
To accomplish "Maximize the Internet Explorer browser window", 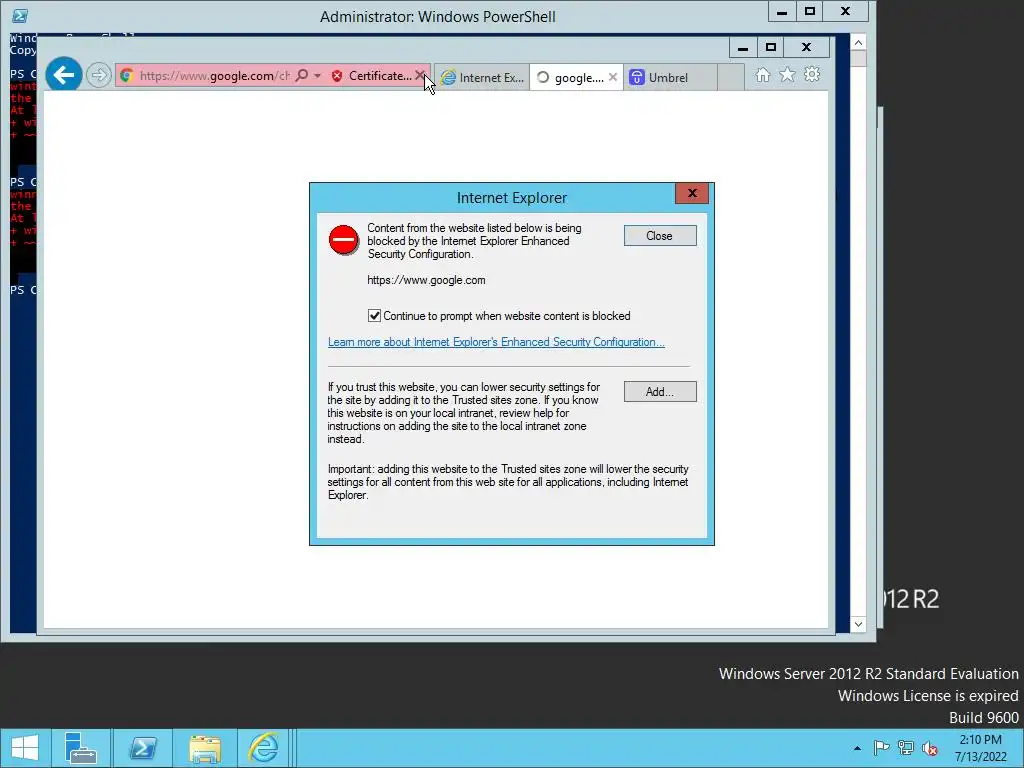I will tap(771, 48).
